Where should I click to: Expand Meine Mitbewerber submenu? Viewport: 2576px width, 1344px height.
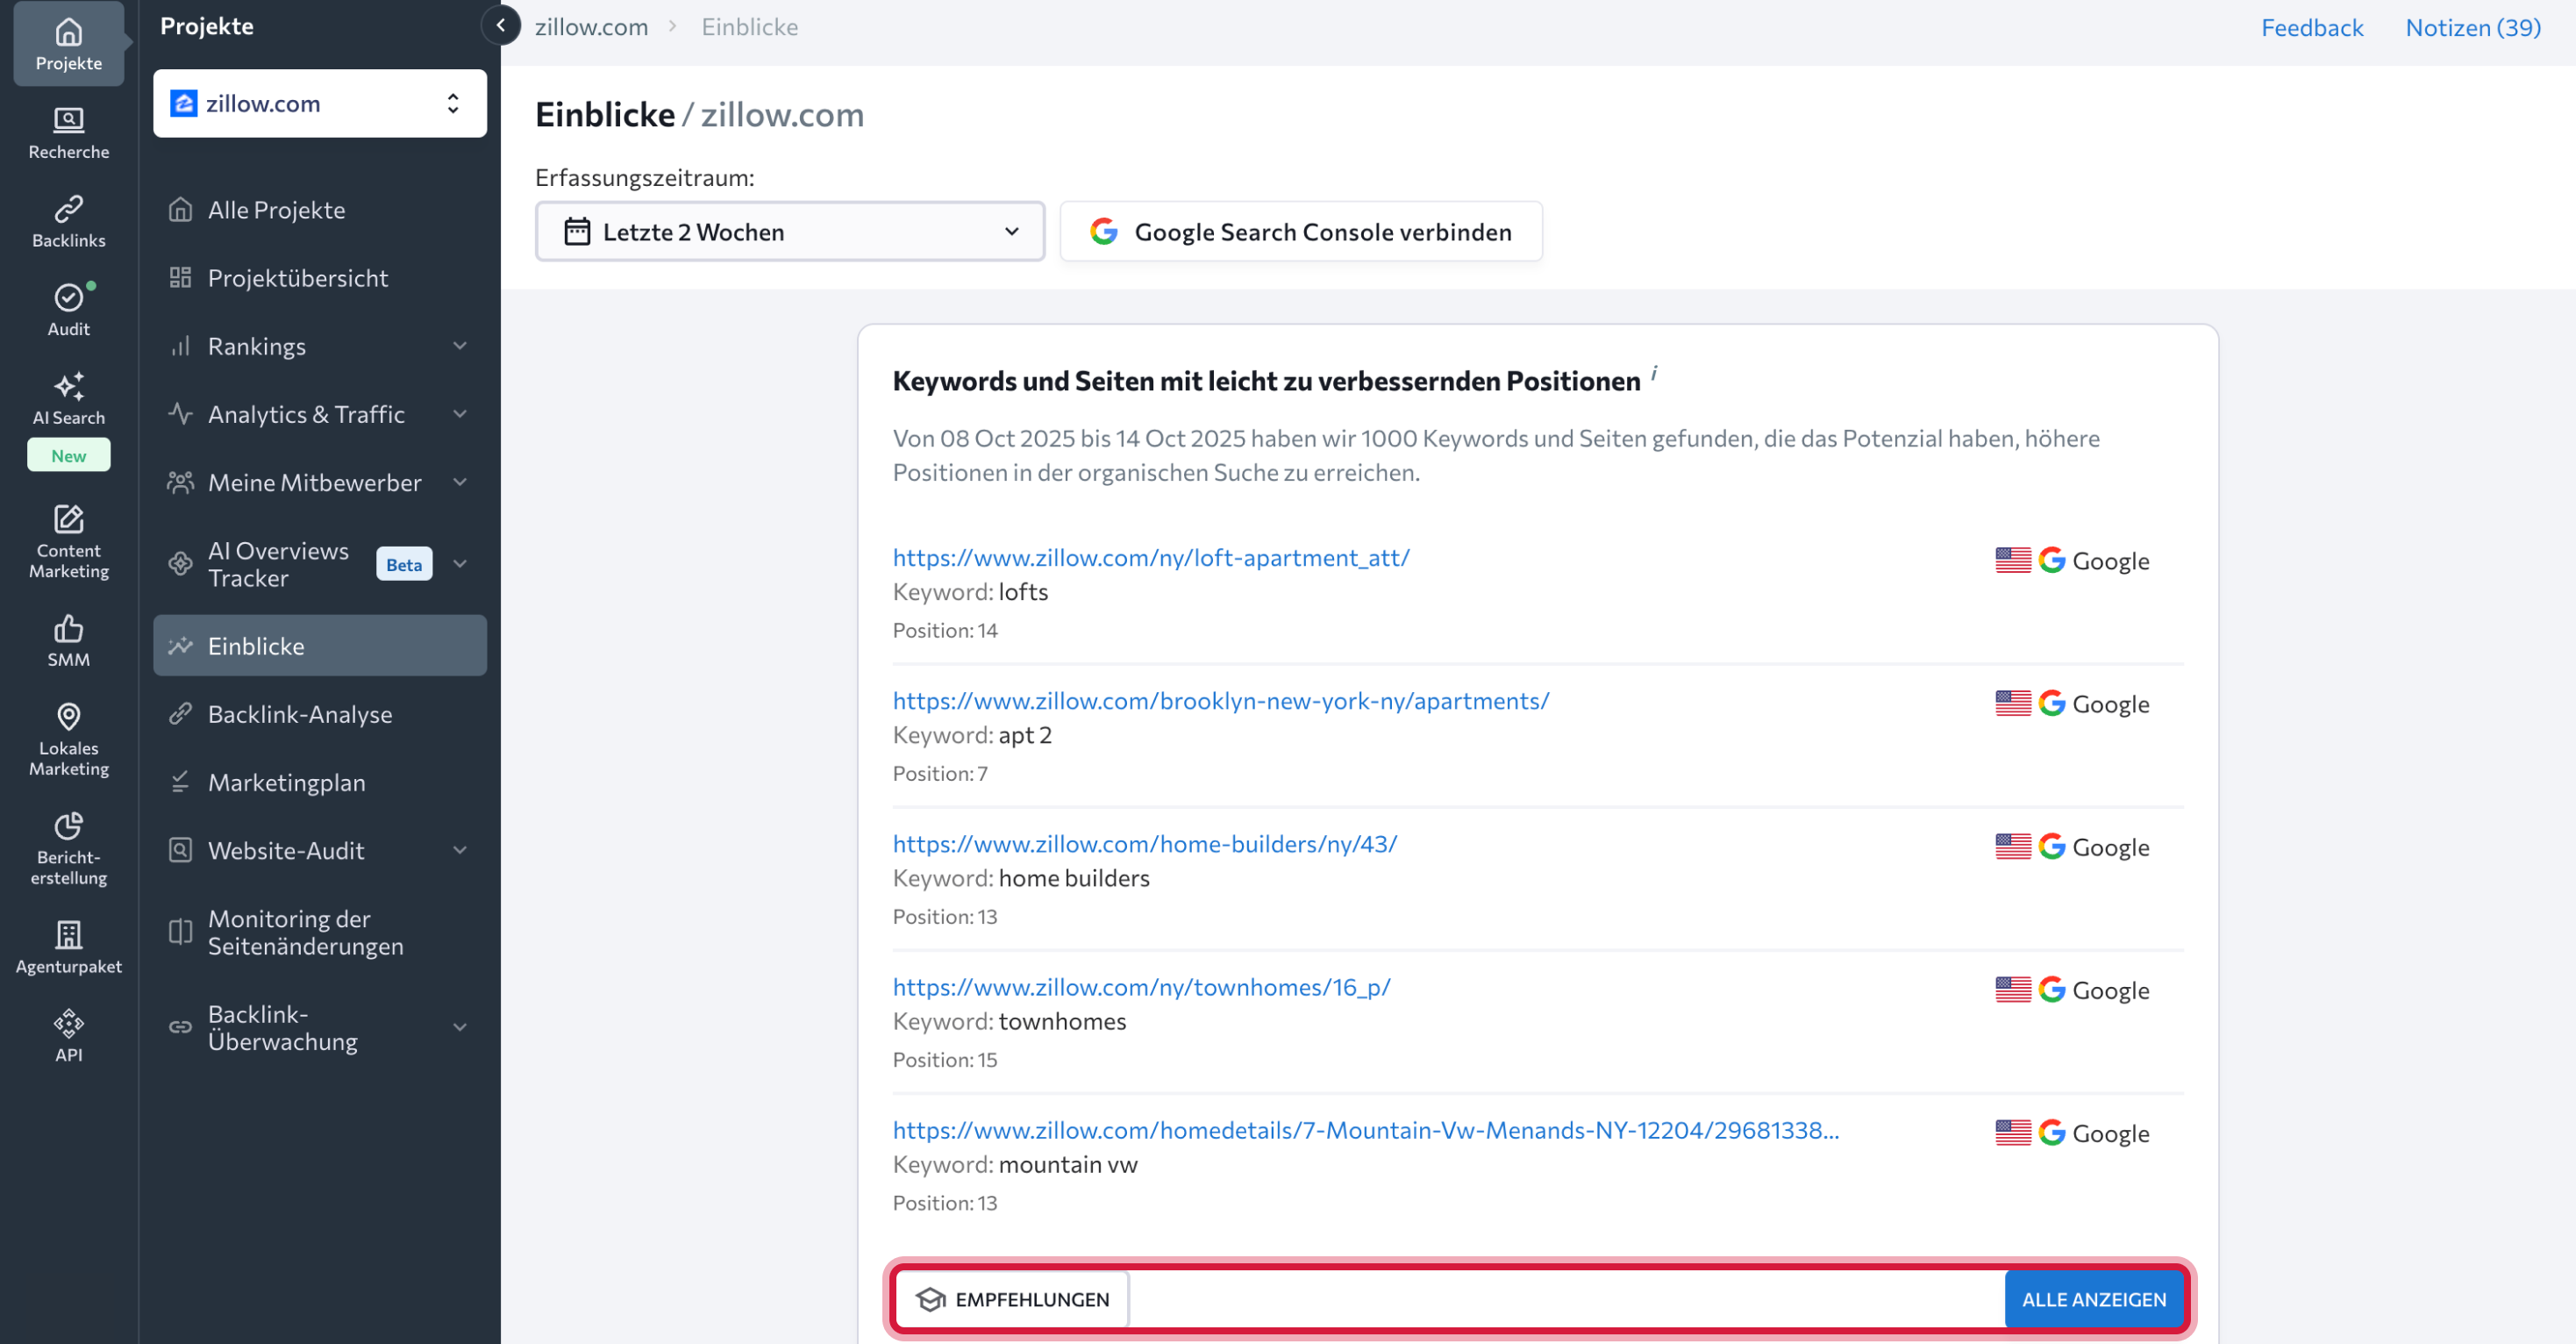[319, 482]
